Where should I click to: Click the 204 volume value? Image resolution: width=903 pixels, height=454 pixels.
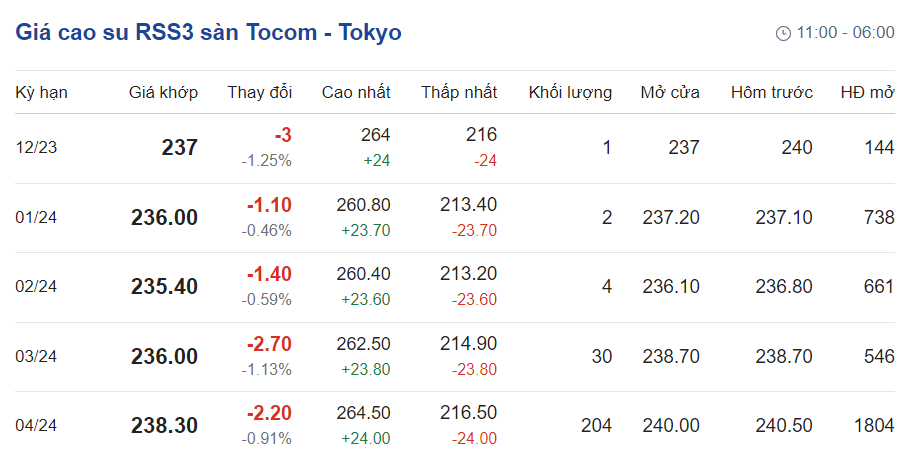pos(596,425)
